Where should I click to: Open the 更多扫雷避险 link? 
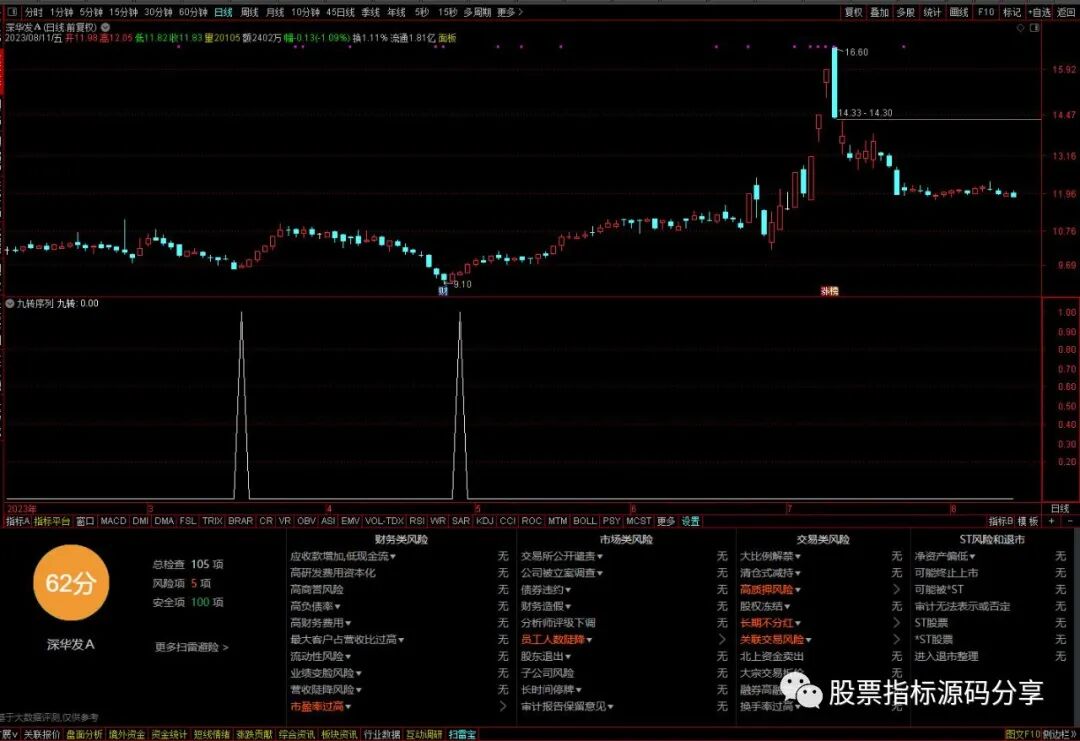tap(191, 647)
